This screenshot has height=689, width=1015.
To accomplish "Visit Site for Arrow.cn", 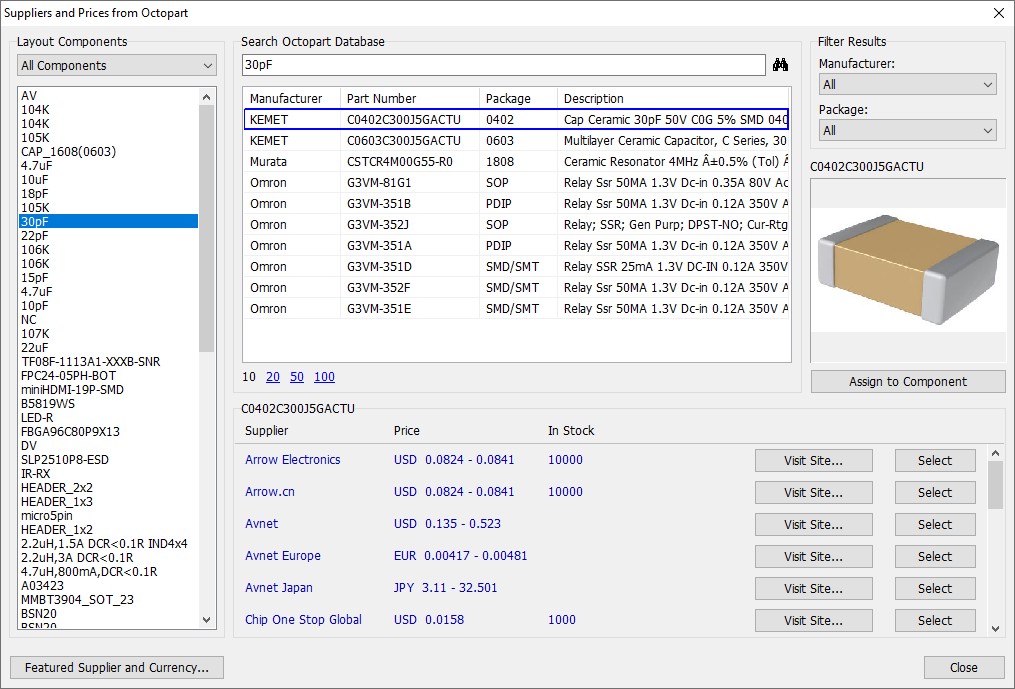I will [x=814, y=492].
